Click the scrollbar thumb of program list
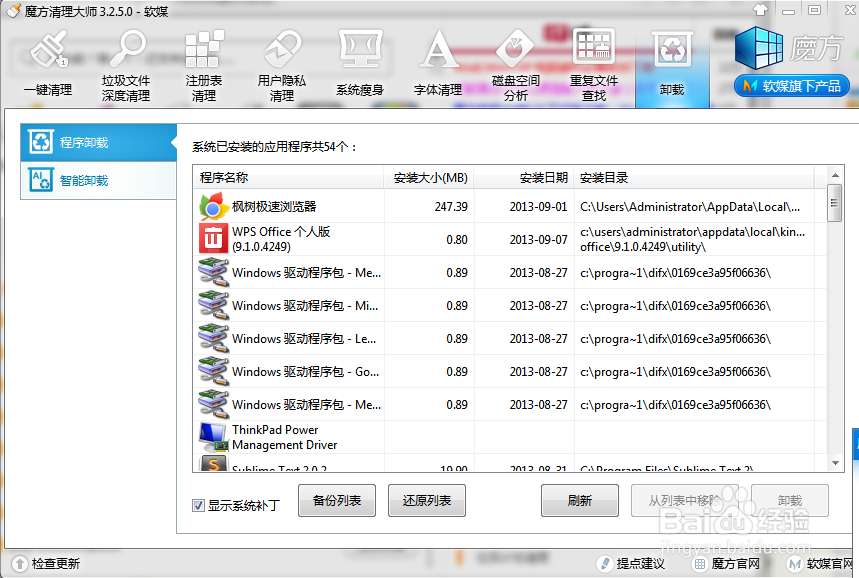Screen dimensions: 859x578 click(834, 203)
